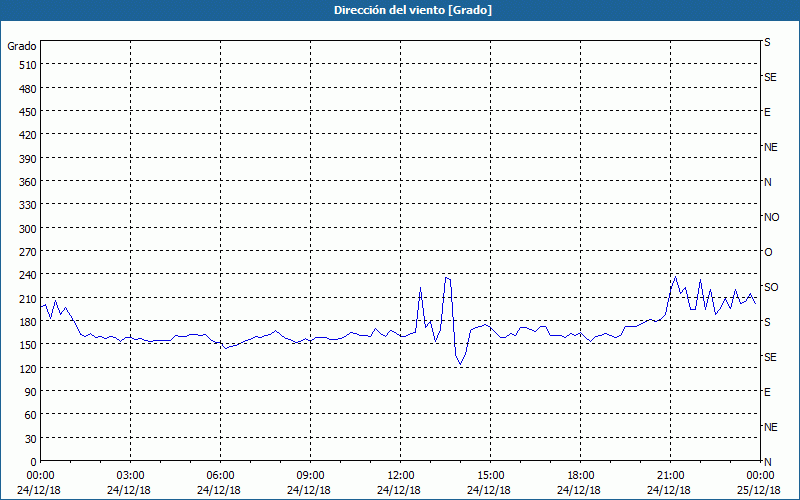
Task: Click the 360 degree axis label
Action: pyautogui.click(x=29, y=182)
